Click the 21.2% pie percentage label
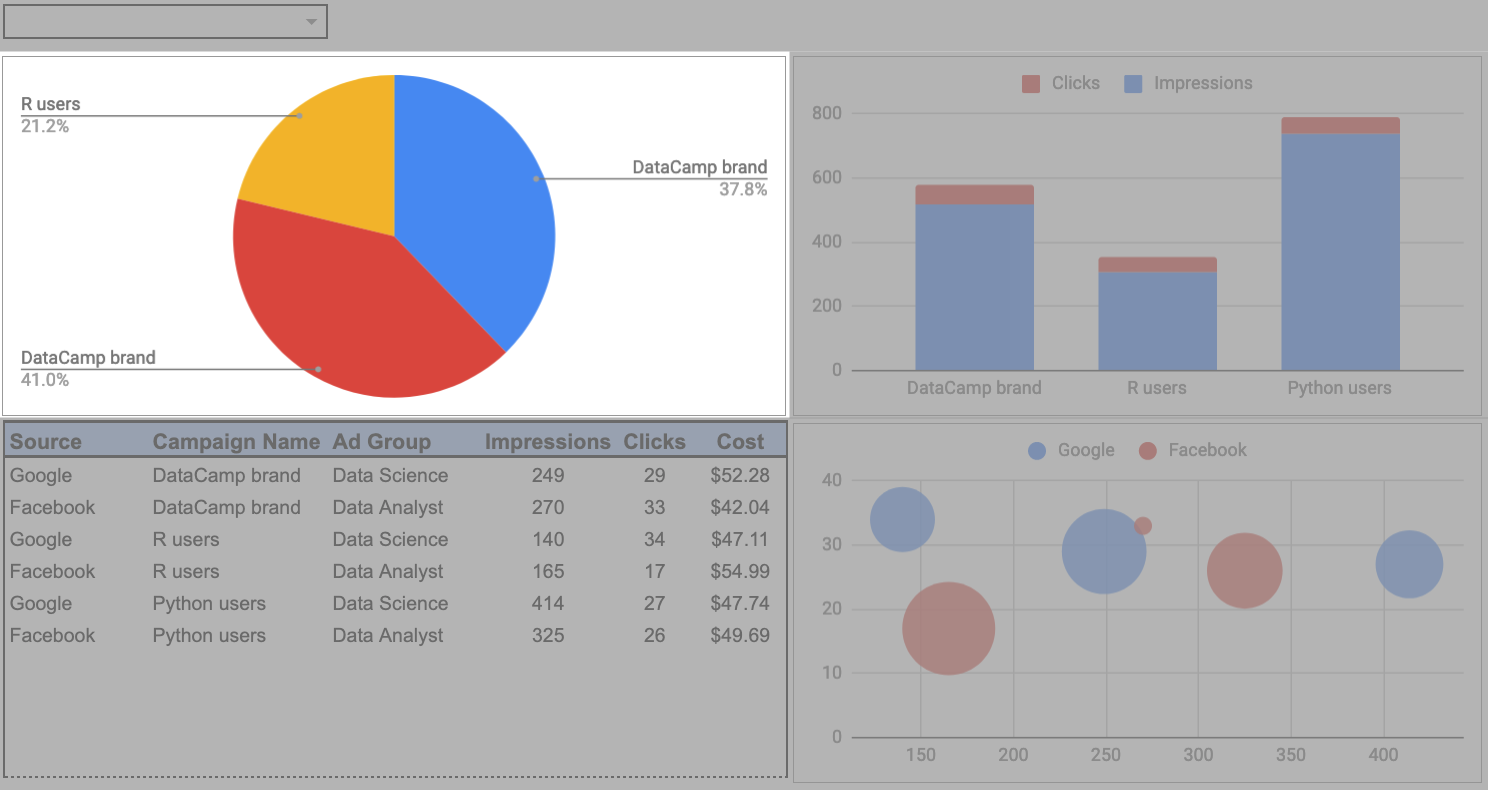The width and height of the screenshot is (1488, 790). coord(45,126)
